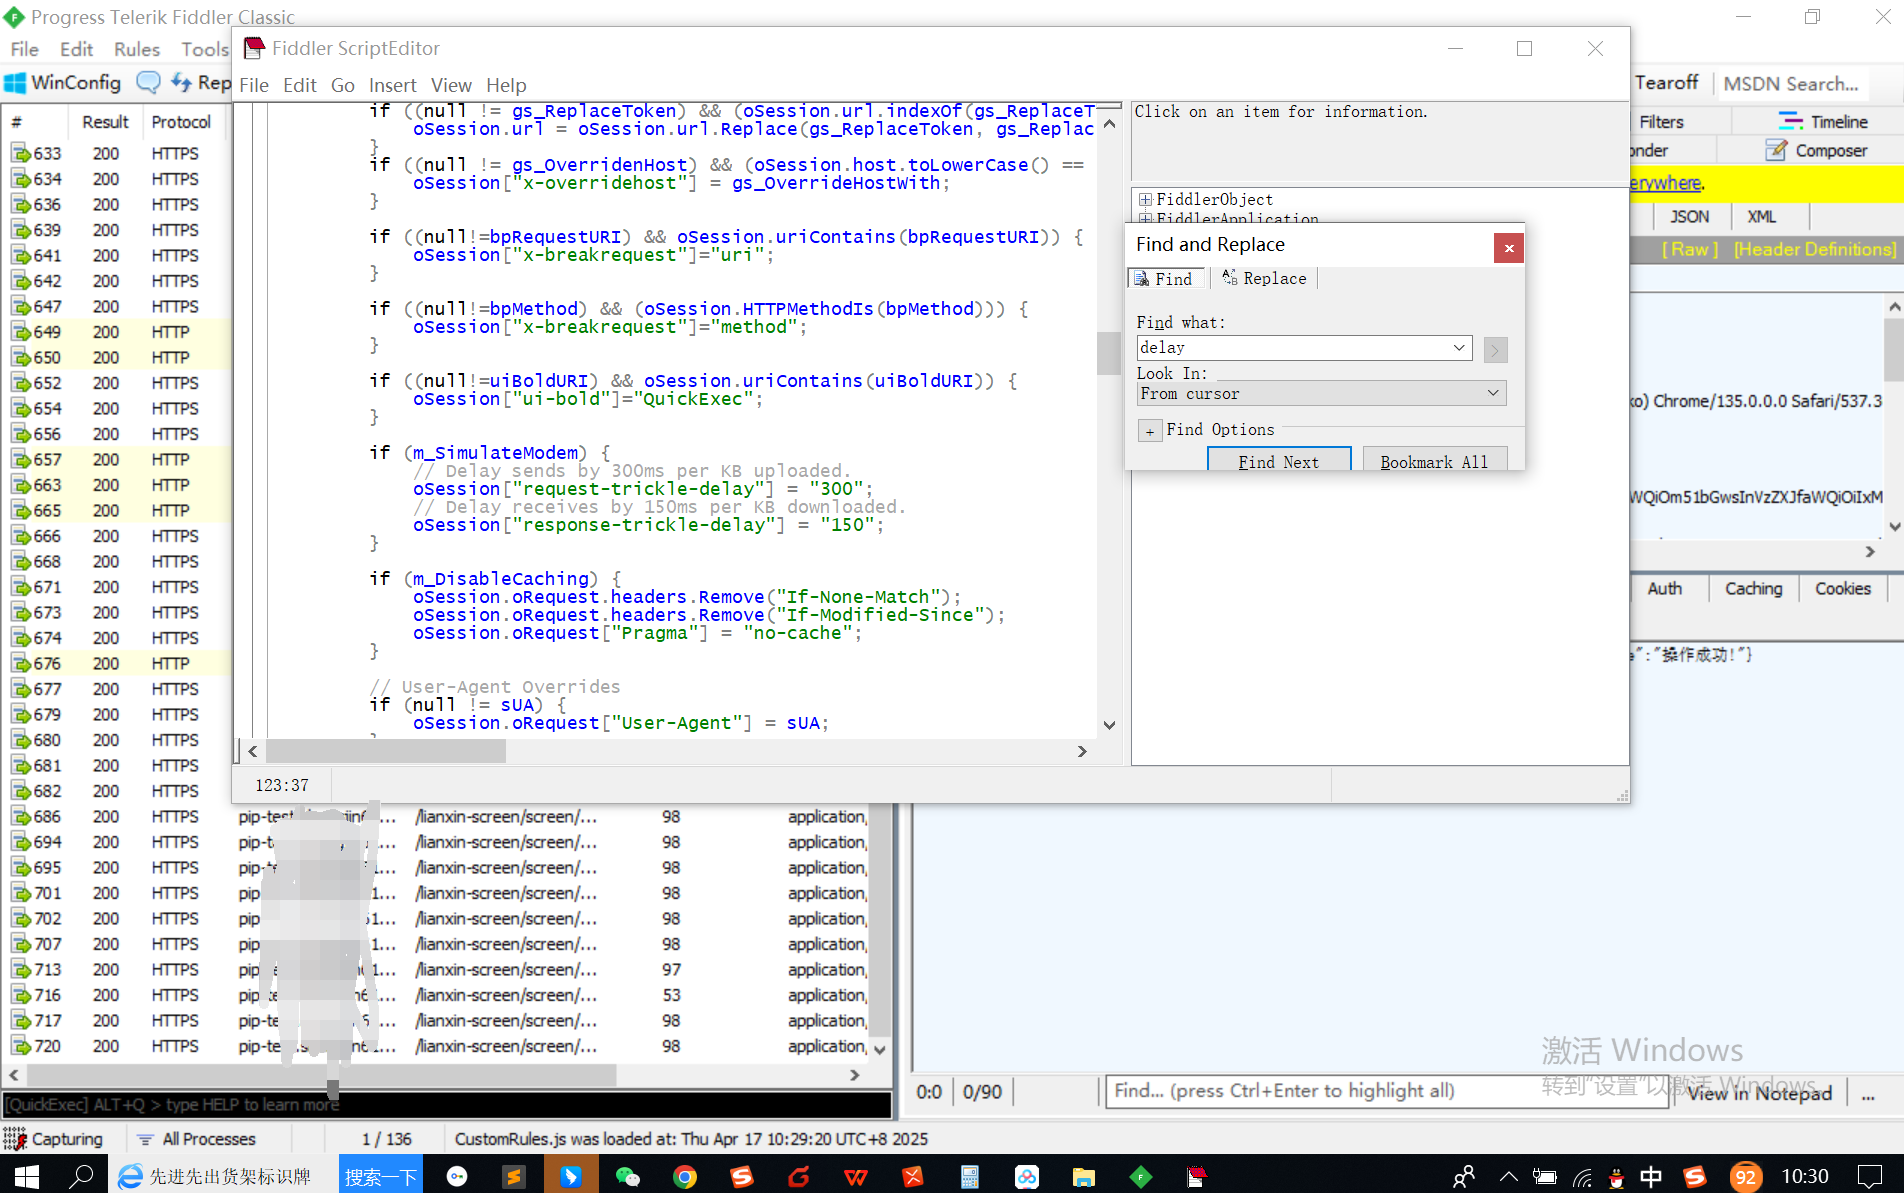The width and height of the screenshot is (1904, 1193).
Task: Click the Replay arrows icon in Fiddler toolbar
Action: coord(181,82)
